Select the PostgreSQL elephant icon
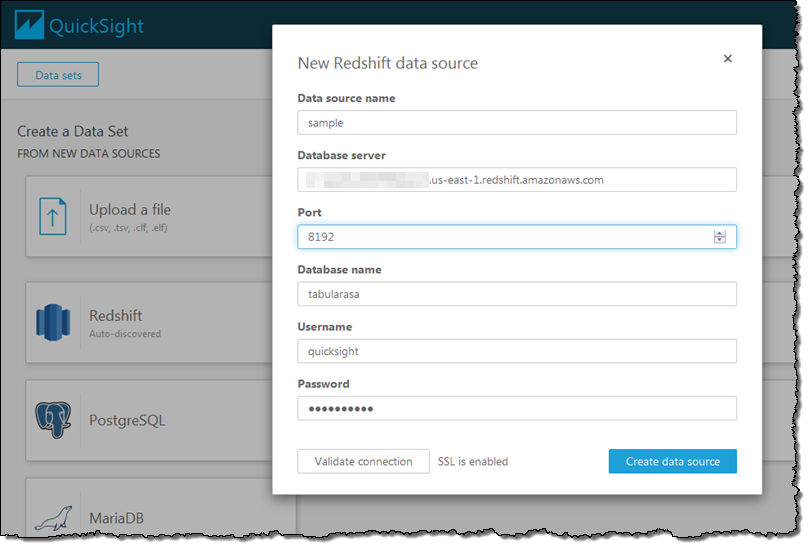 coord(53,420)
